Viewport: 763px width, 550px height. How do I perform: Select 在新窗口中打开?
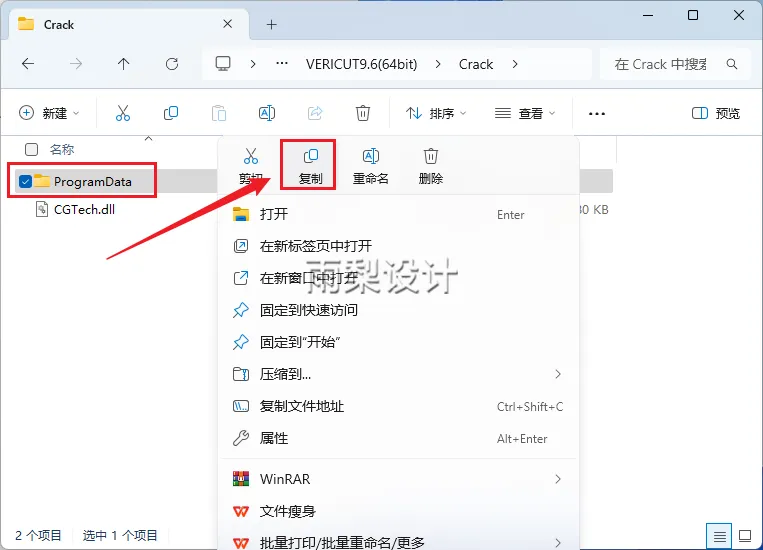tap(398, 278)
